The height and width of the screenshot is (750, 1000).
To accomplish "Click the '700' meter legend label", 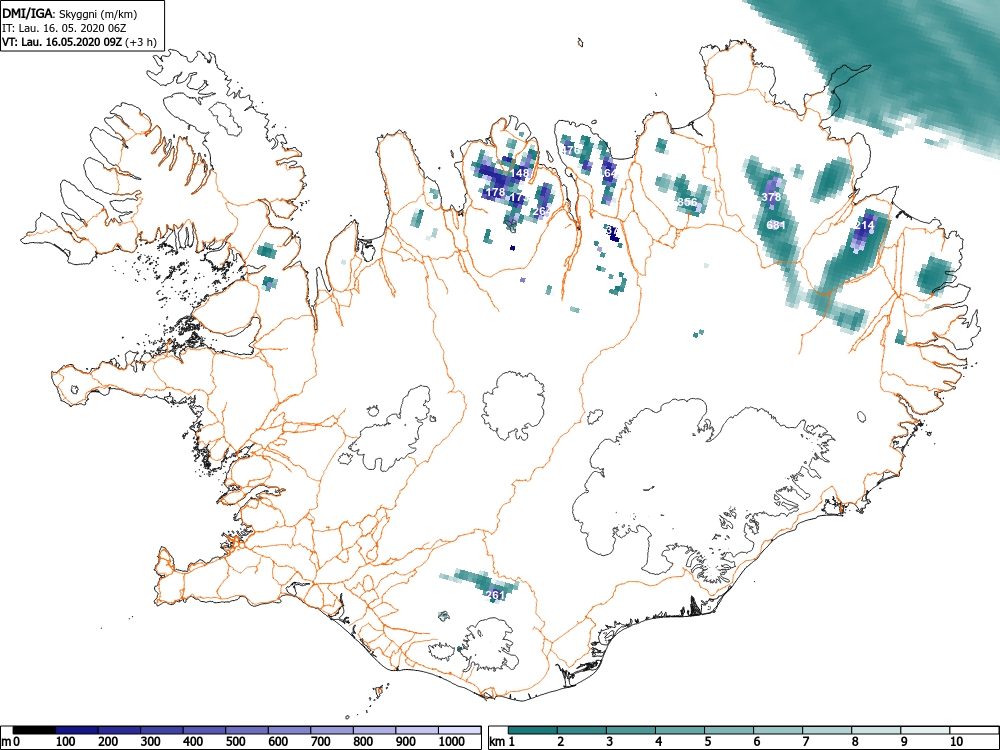I will tap(321, 742).
